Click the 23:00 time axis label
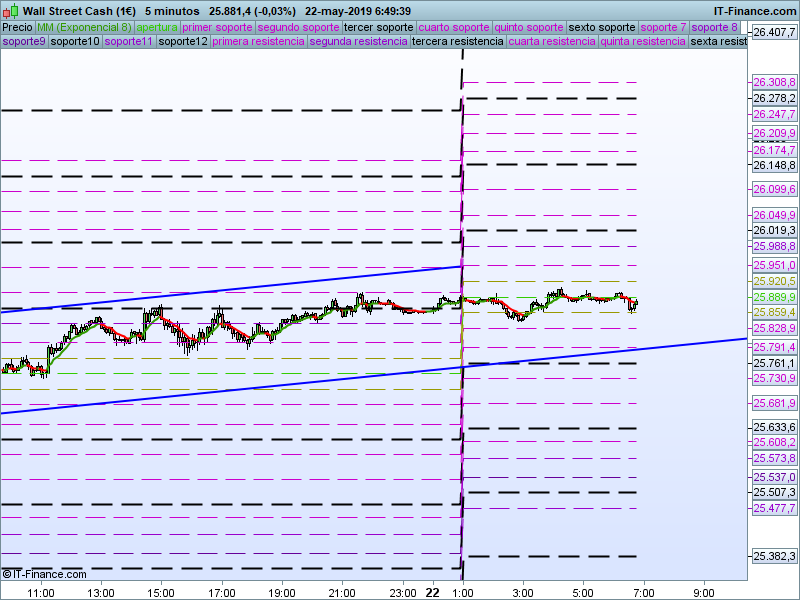 (x=403, y=593)
